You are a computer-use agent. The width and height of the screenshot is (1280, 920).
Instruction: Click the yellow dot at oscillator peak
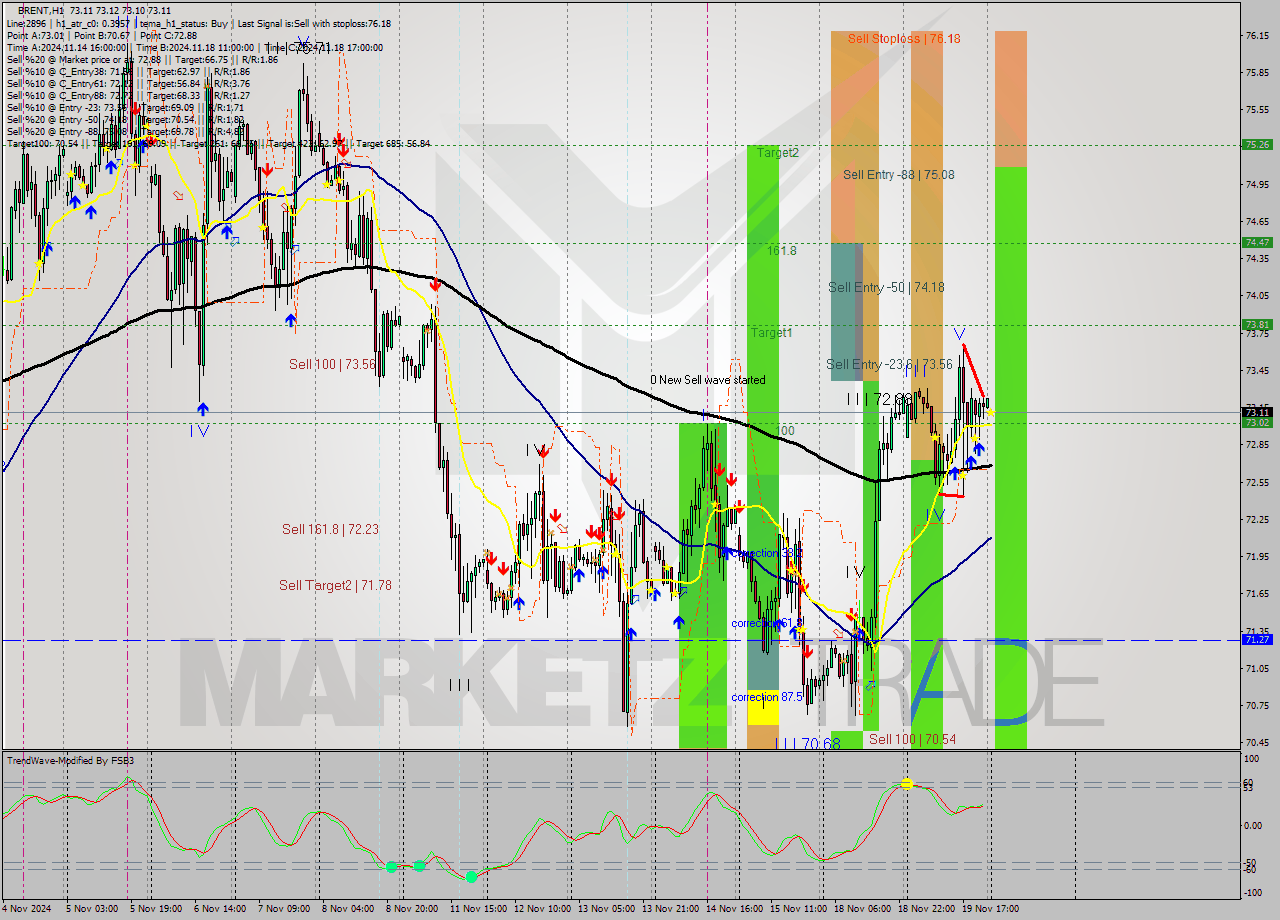[x=906, y=783]
